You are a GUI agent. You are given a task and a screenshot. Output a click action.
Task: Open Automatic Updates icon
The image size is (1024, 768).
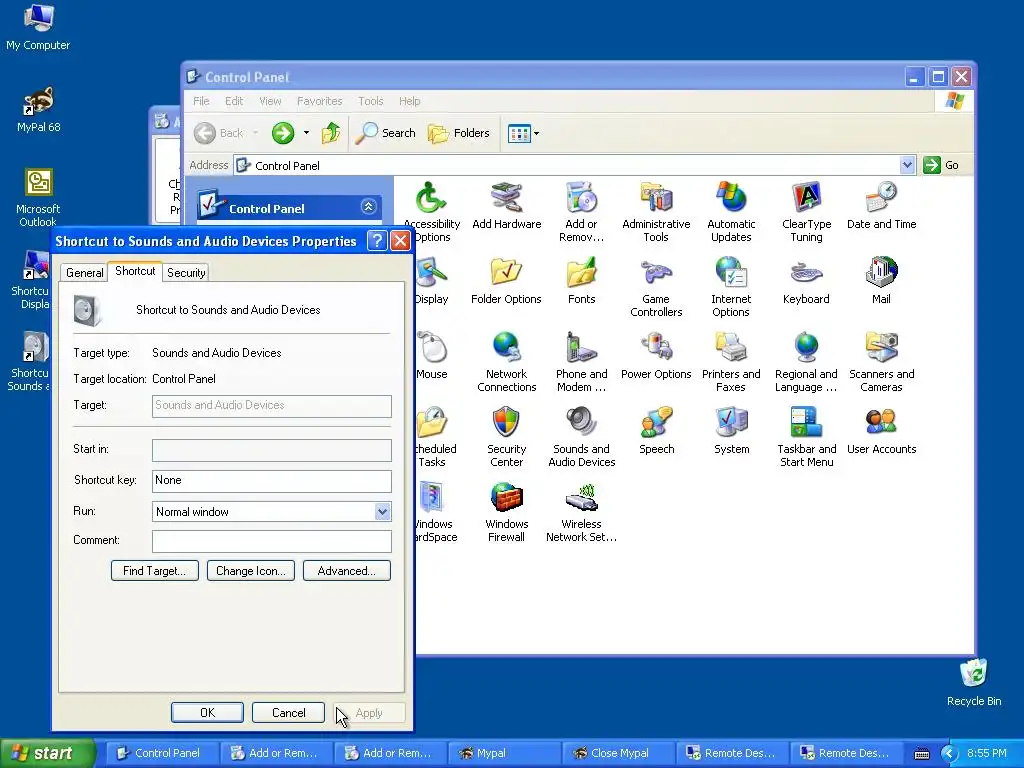(731, 212)
